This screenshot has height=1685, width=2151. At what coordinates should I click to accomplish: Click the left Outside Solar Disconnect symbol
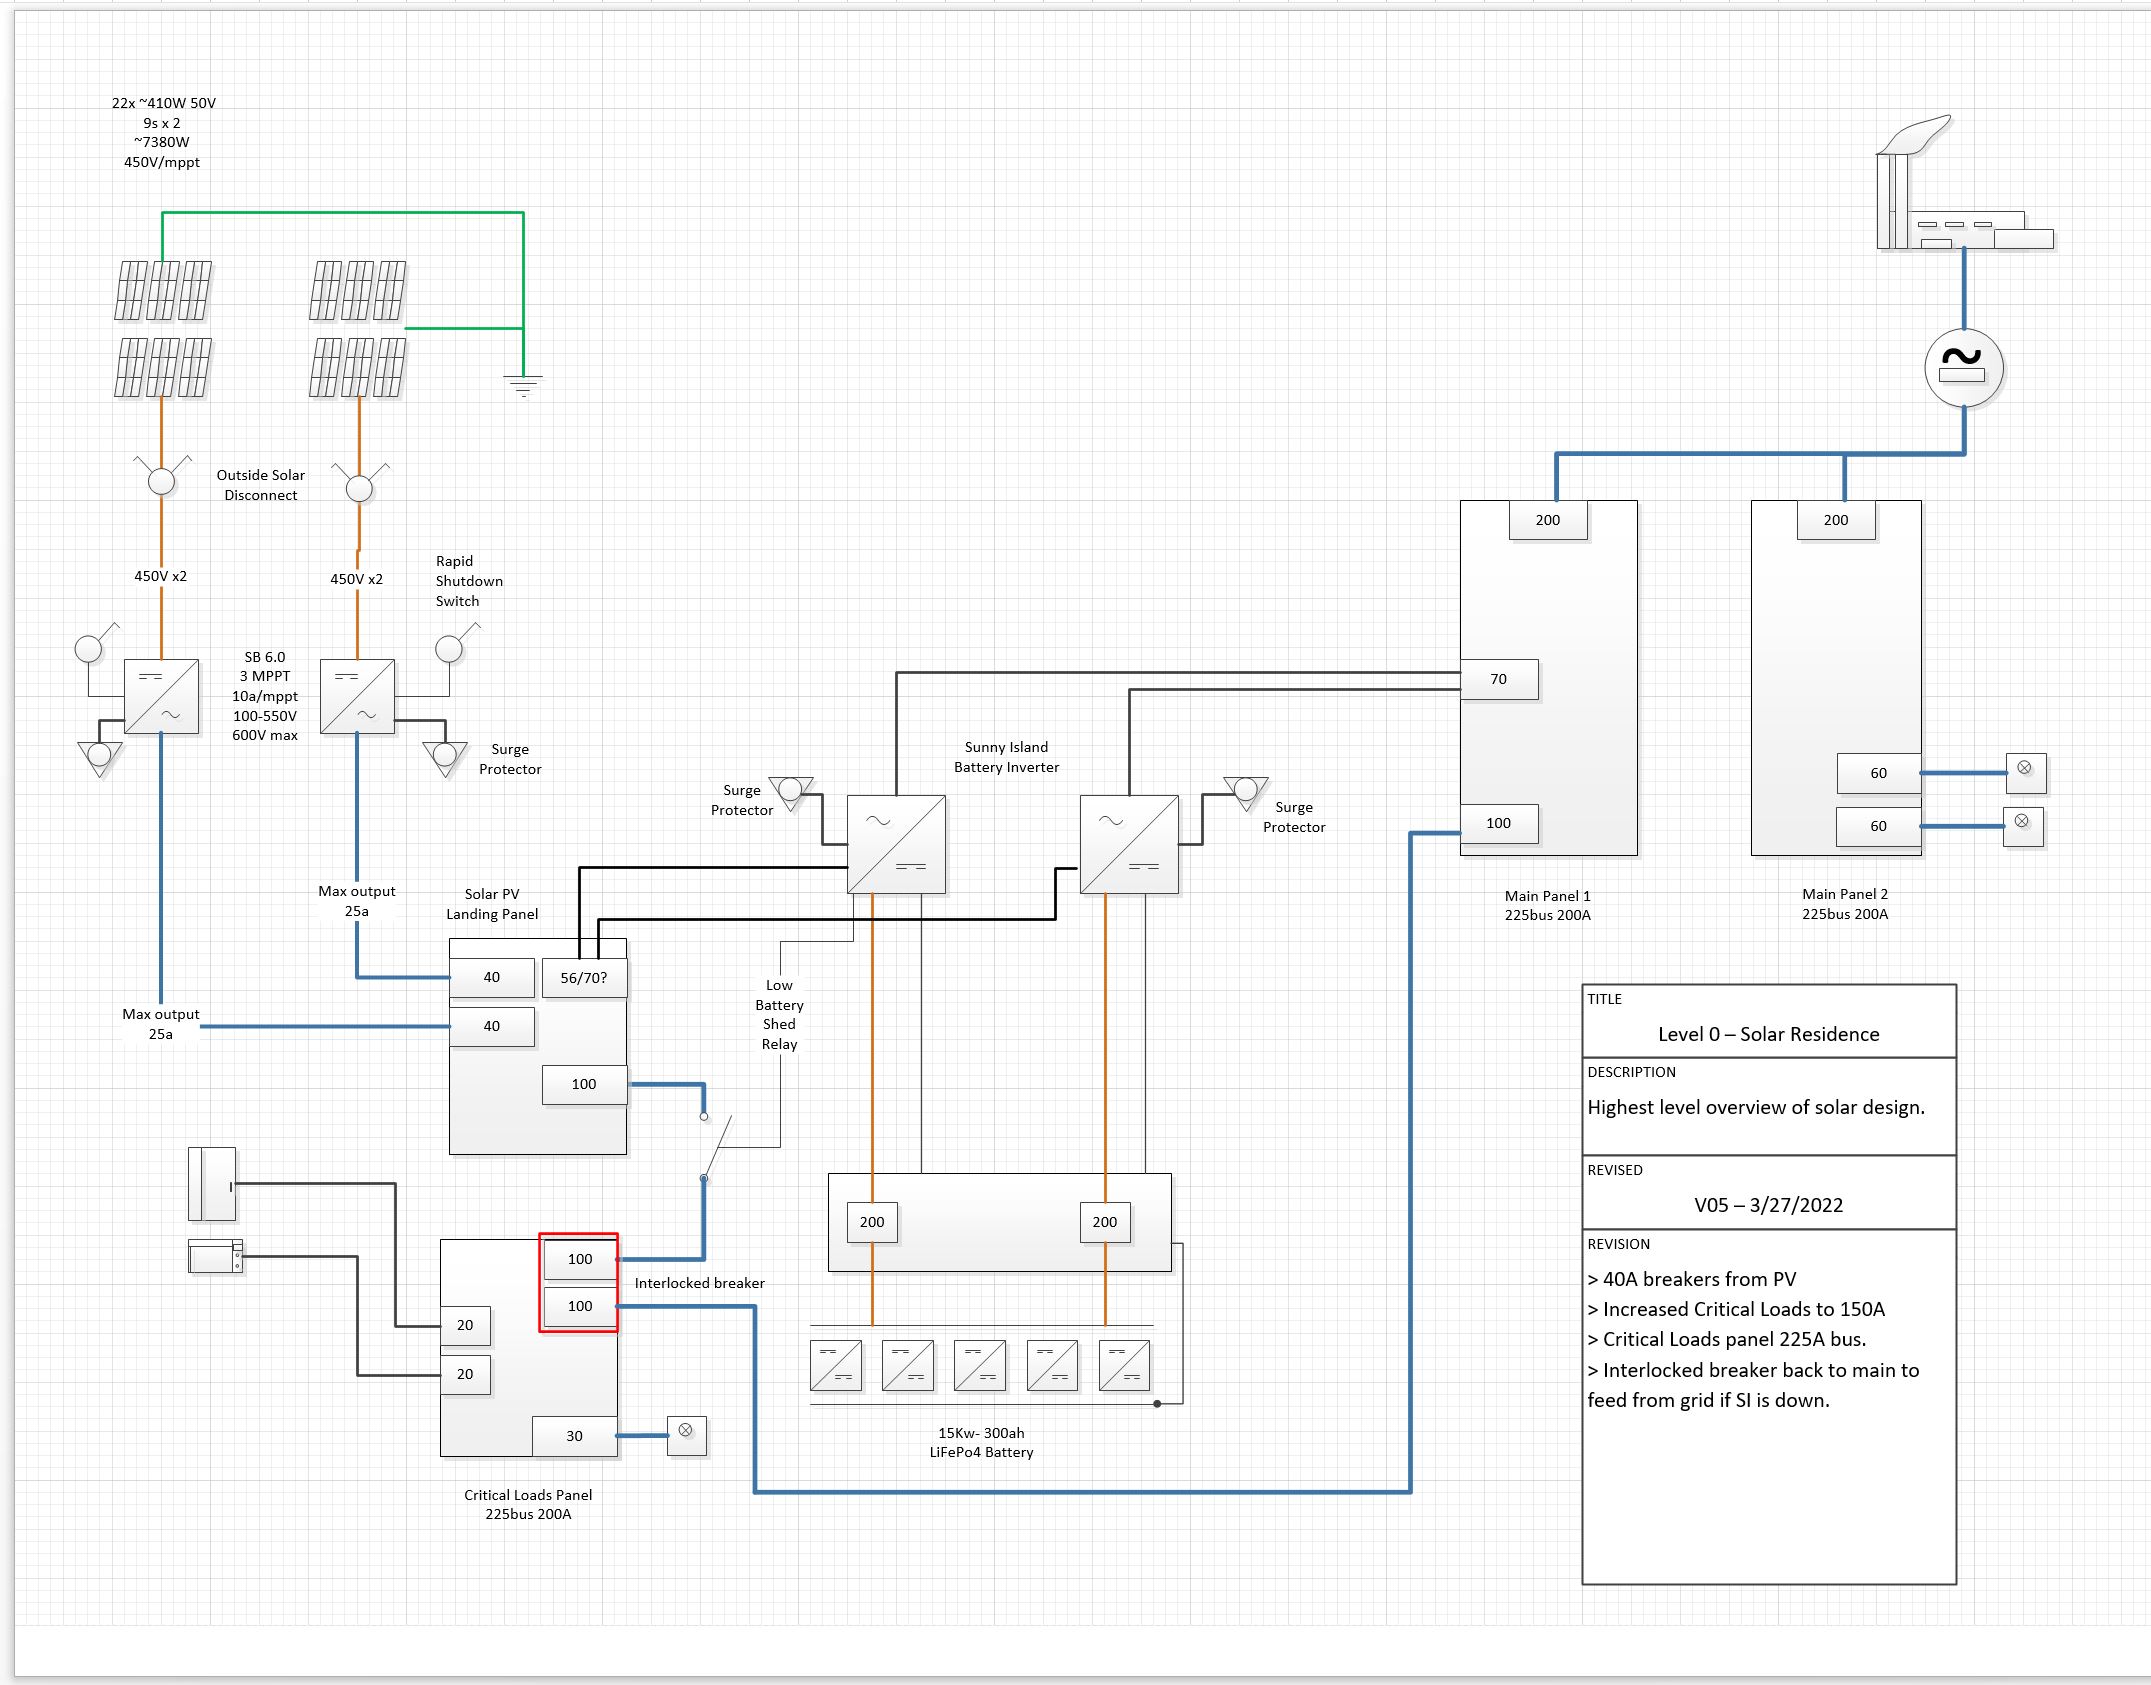click(161, 481)
